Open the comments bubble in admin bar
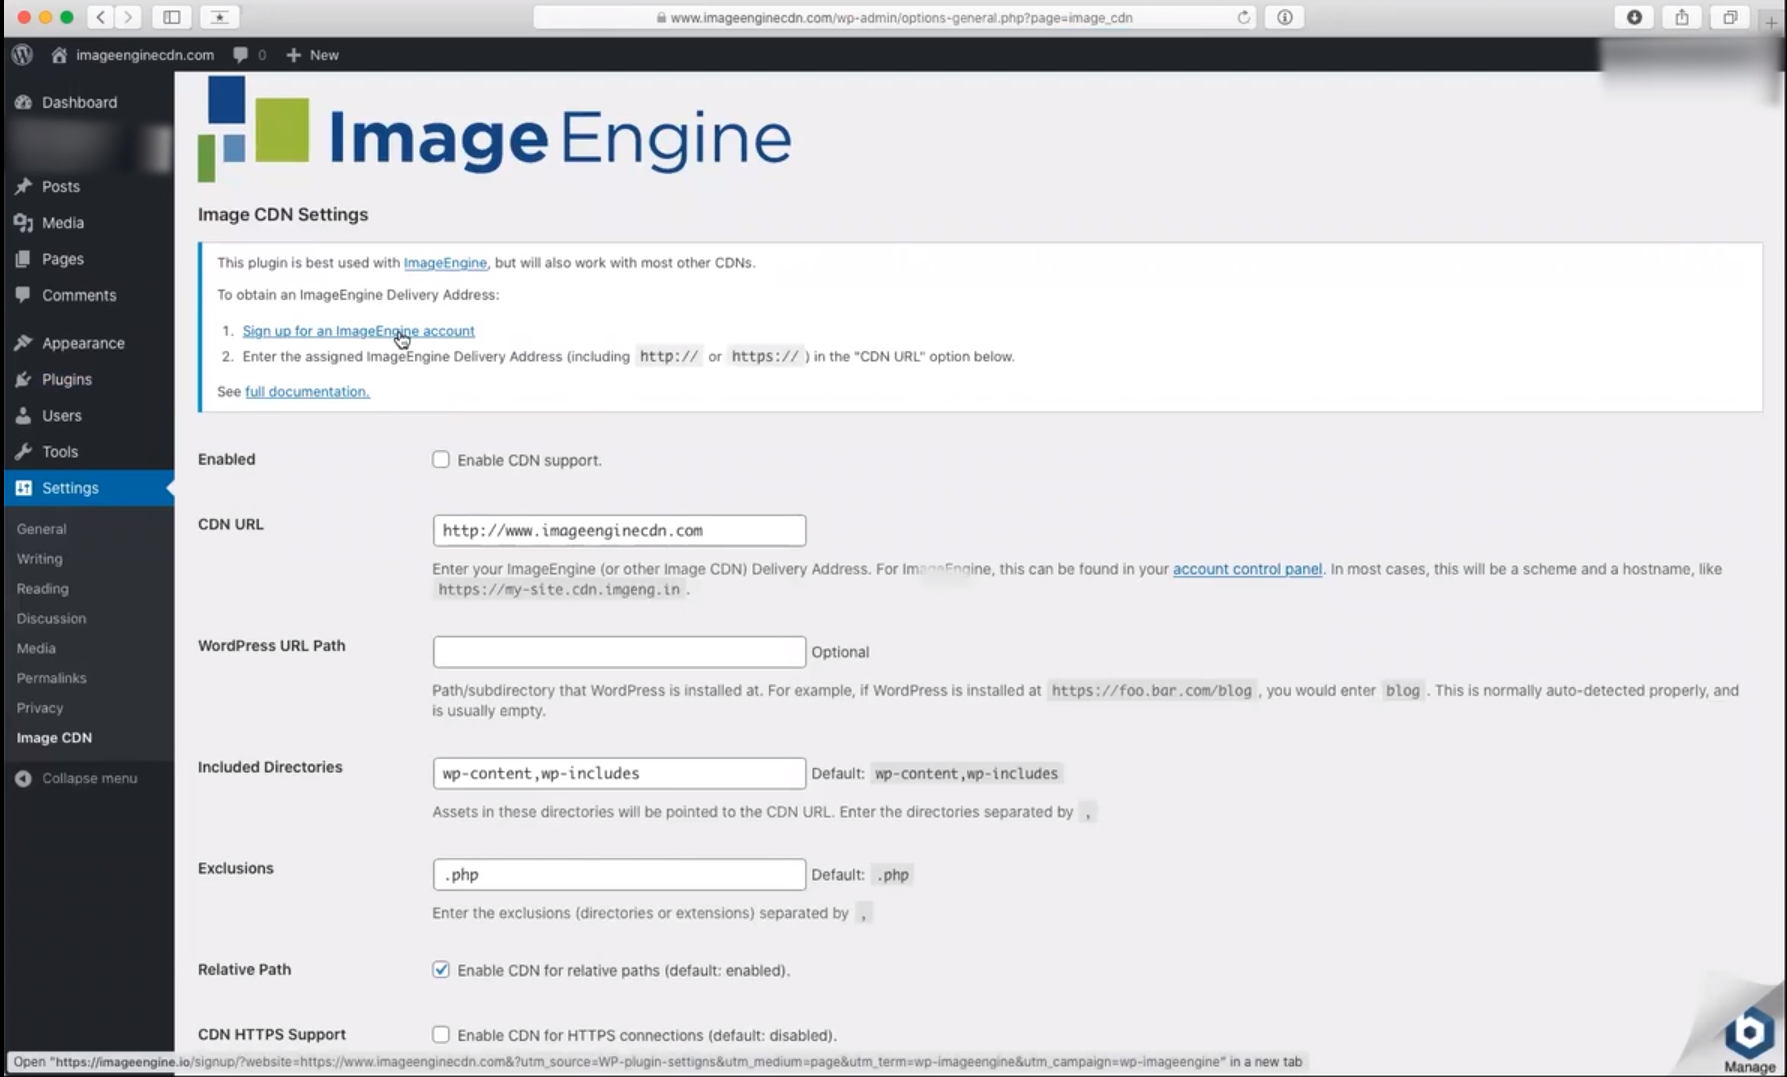The image size is (1787, 1077). tap(241, 55)
